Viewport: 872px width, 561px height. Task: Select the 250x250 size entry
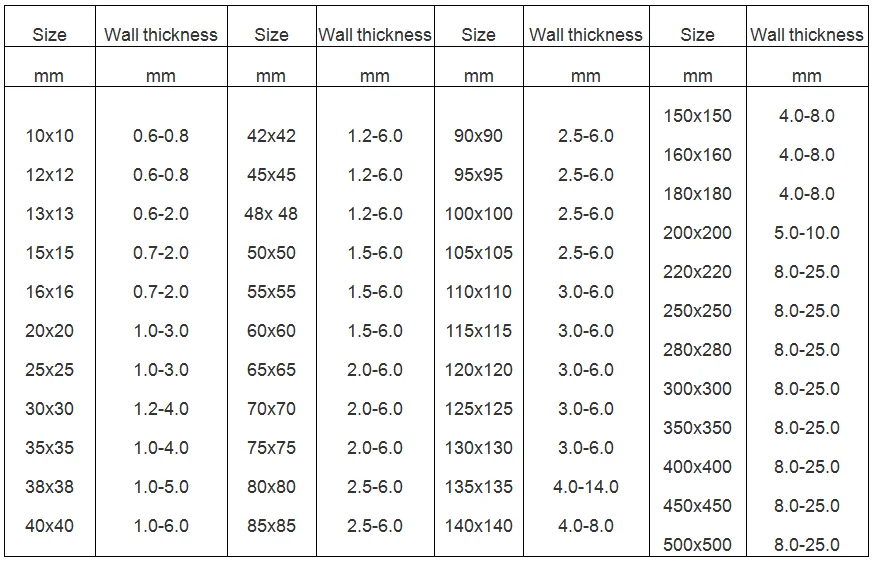coord(697,311)
